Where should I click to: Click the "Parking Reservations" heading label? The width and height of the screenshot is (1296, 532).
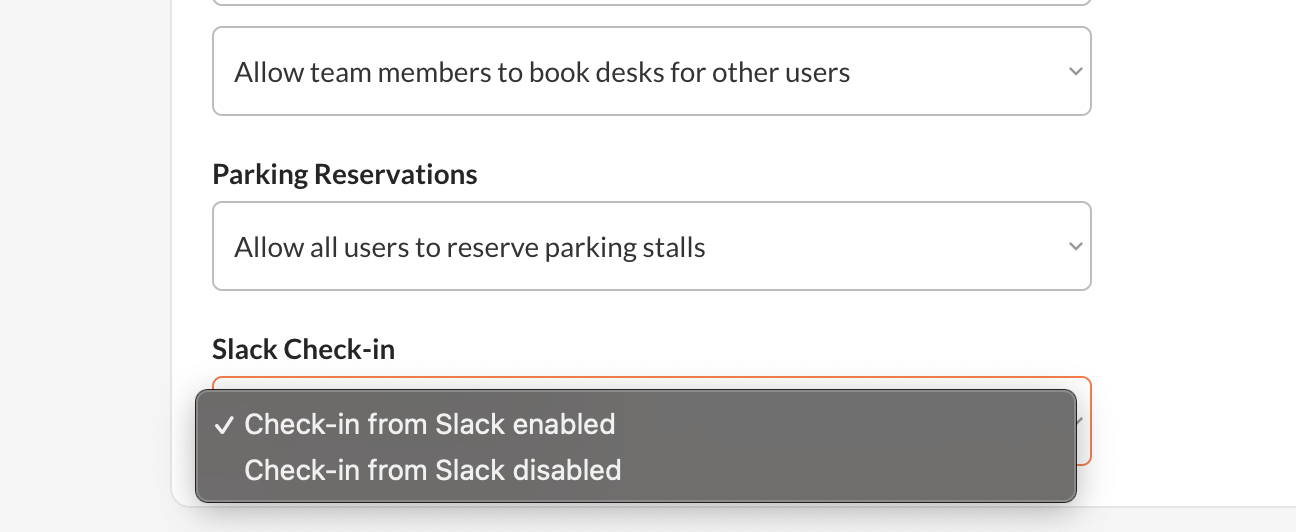point(344,174)
